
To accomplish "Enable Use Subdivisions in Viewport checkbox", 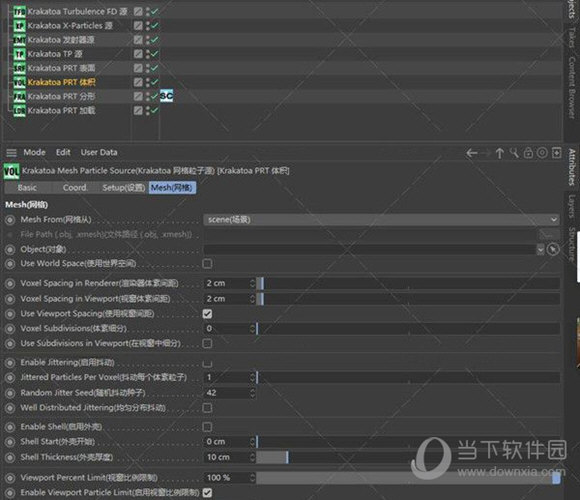I will point(208,344).
